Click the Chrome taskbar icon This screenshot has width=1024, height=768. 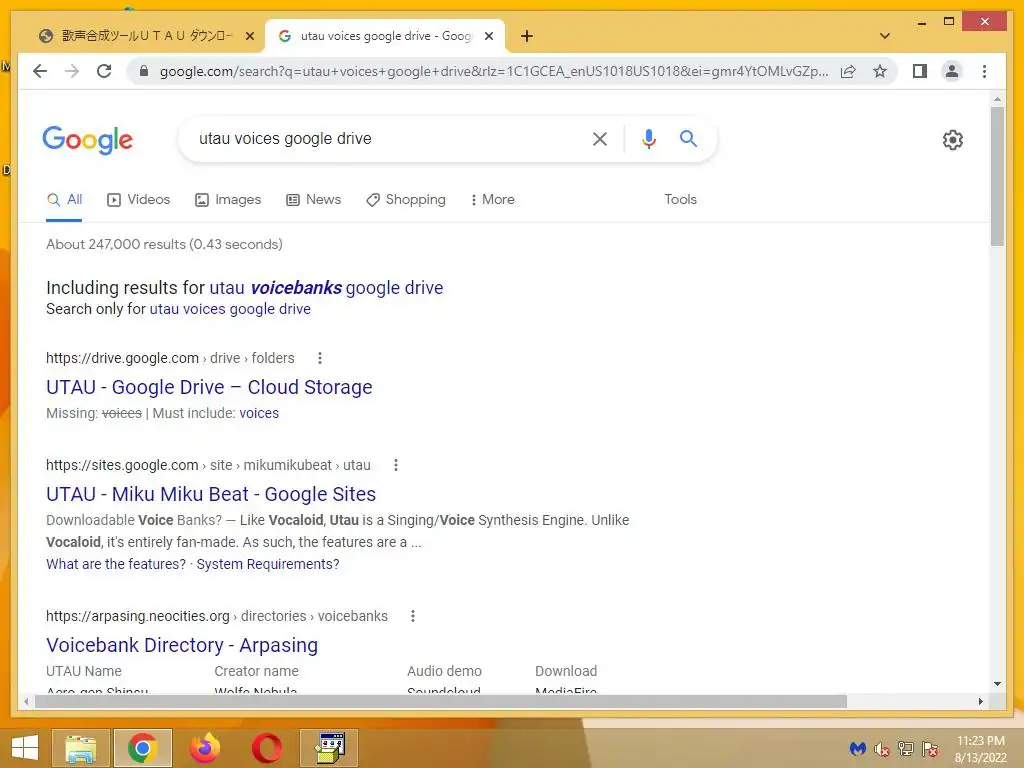pos(142,748)
